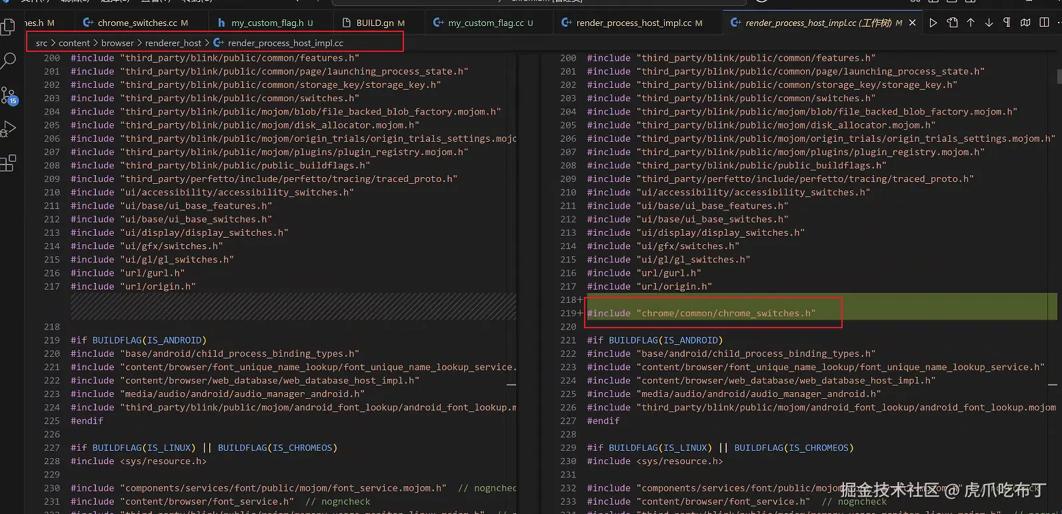This screenshot has height=514, width=1062.
Task: Toggle whitespace trimming with pilcrow icon
Action: pos(1007,23)
